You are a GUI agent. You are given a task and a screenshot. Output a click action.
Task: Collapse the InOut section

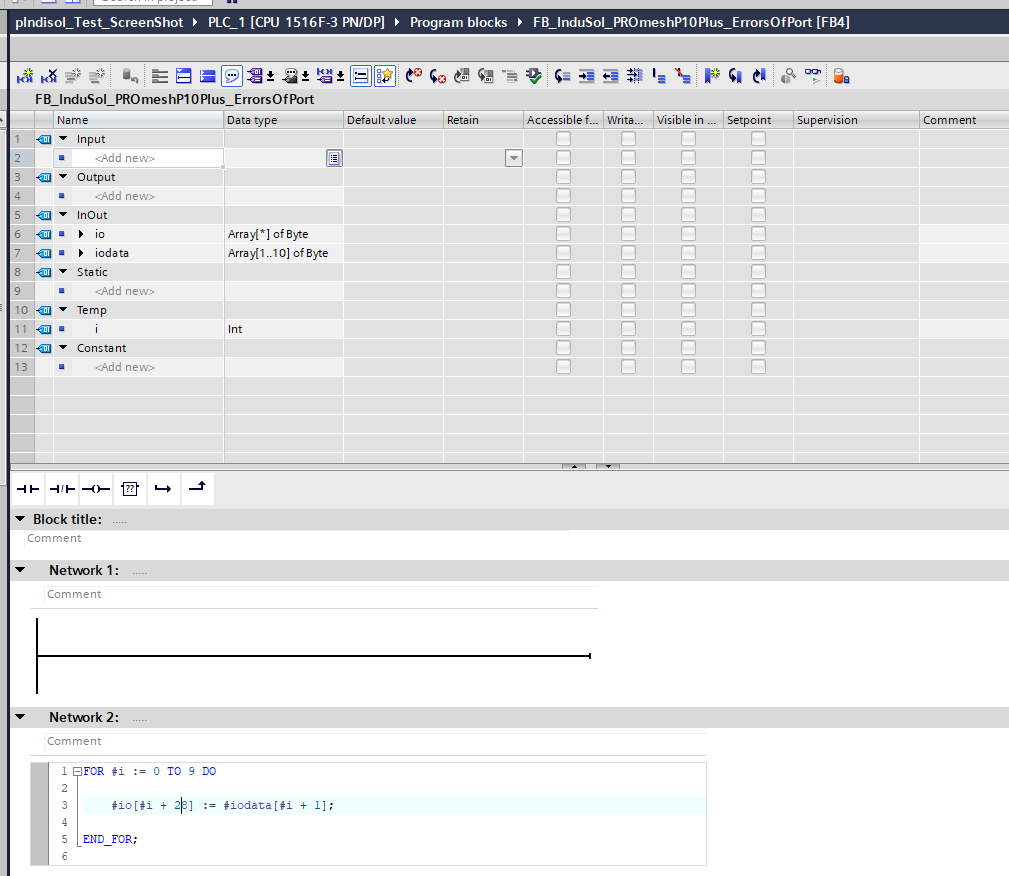point(63,214)
